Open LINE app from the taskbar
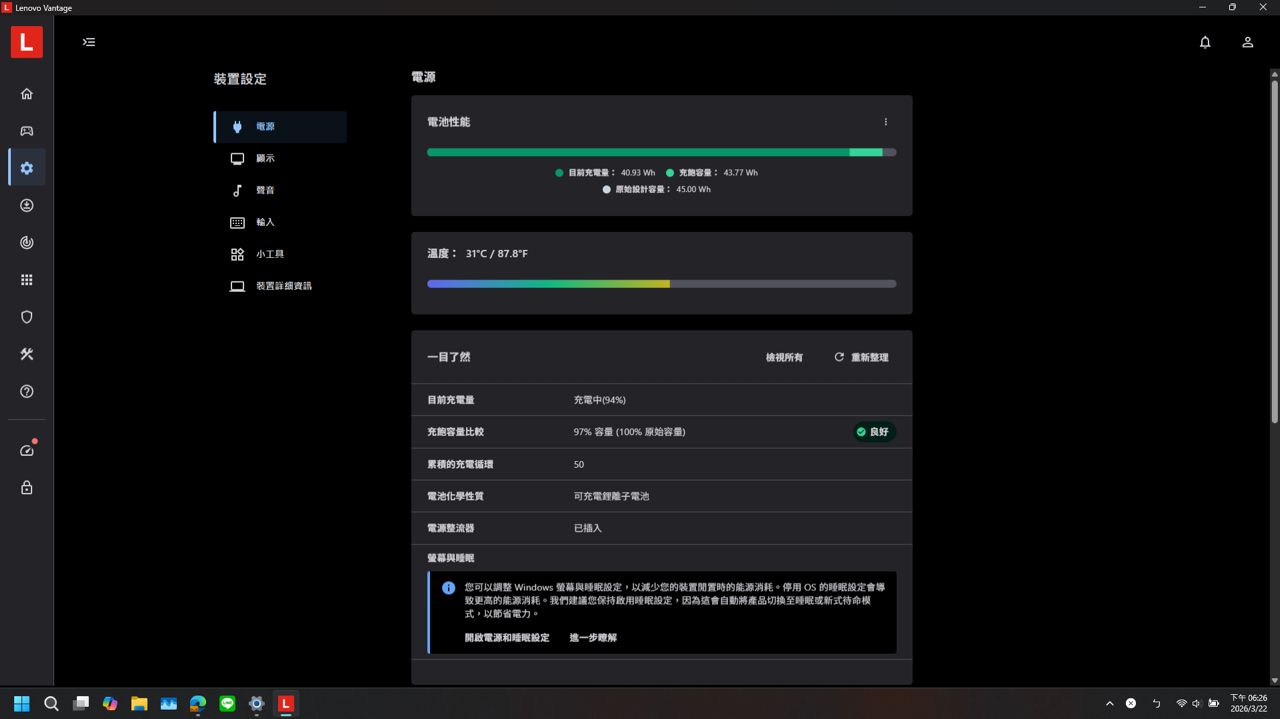Screen dimensions: 1280x719 point(227,704)
